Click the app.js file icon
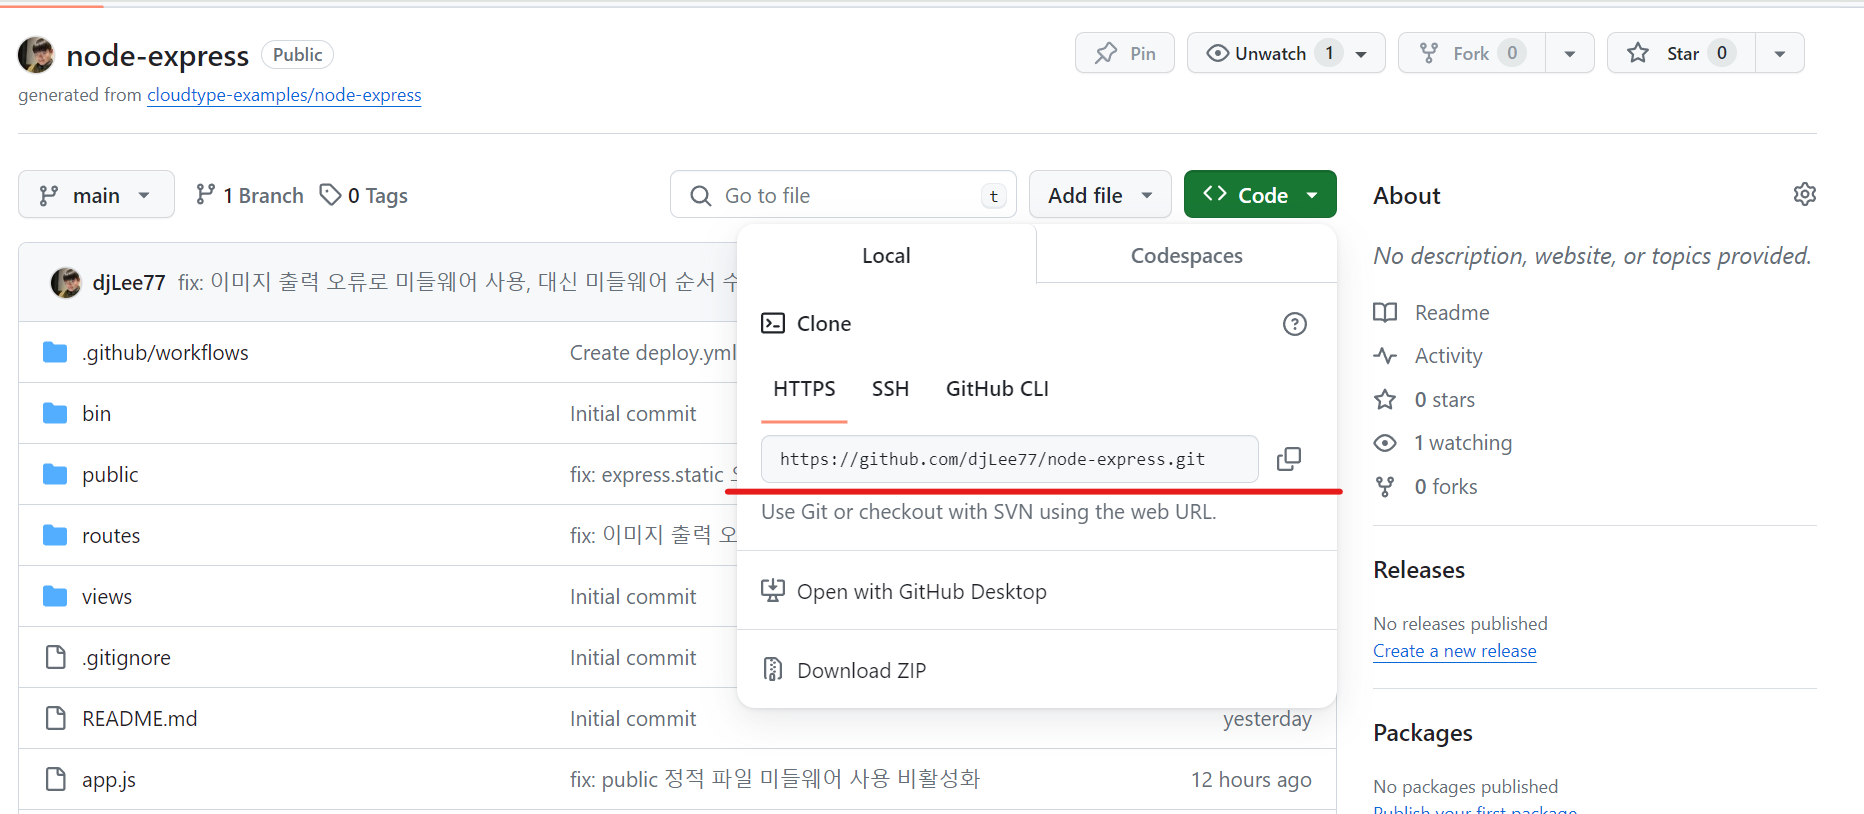 (x=56, y=779)
